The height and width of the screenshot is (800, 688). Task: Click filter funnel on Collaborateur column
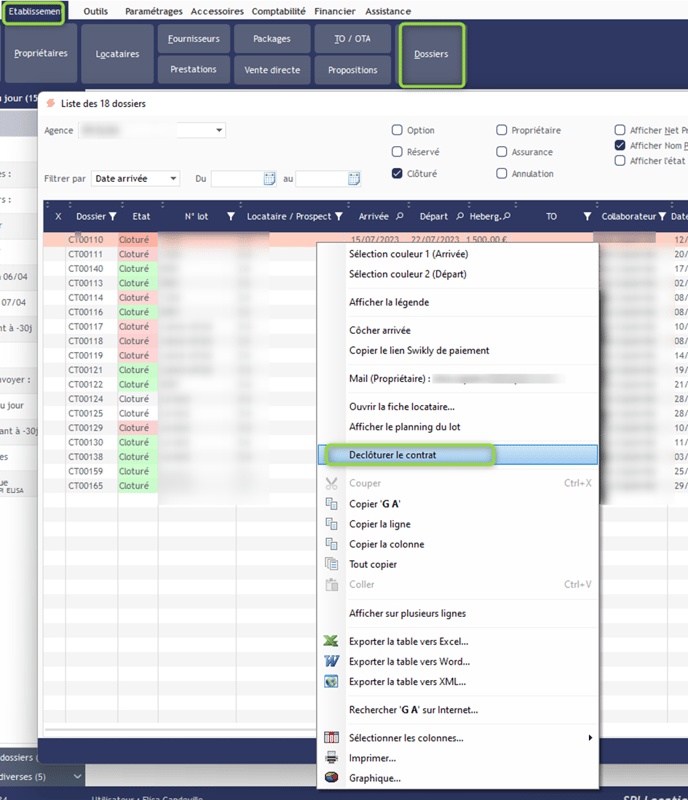661,216
